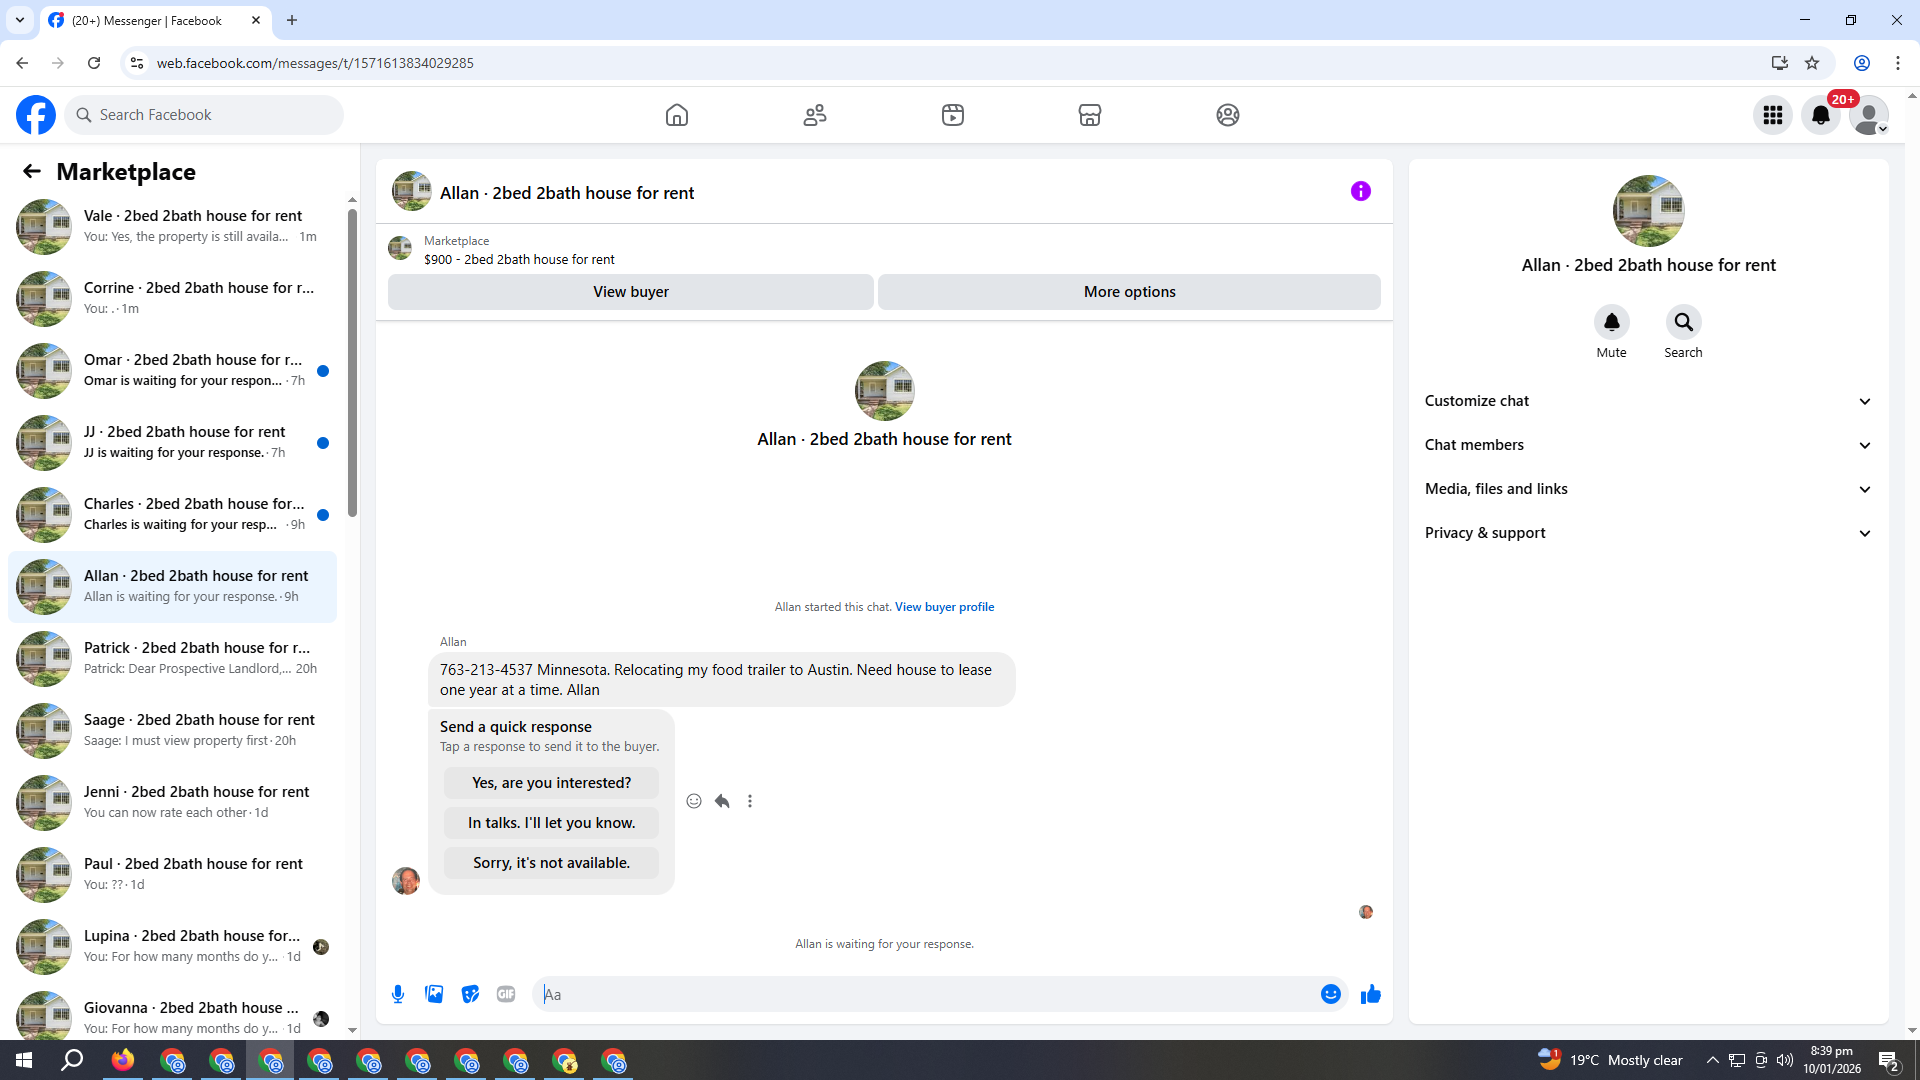
Task: Open conversation information purple icon
Action: point(1360,191)
